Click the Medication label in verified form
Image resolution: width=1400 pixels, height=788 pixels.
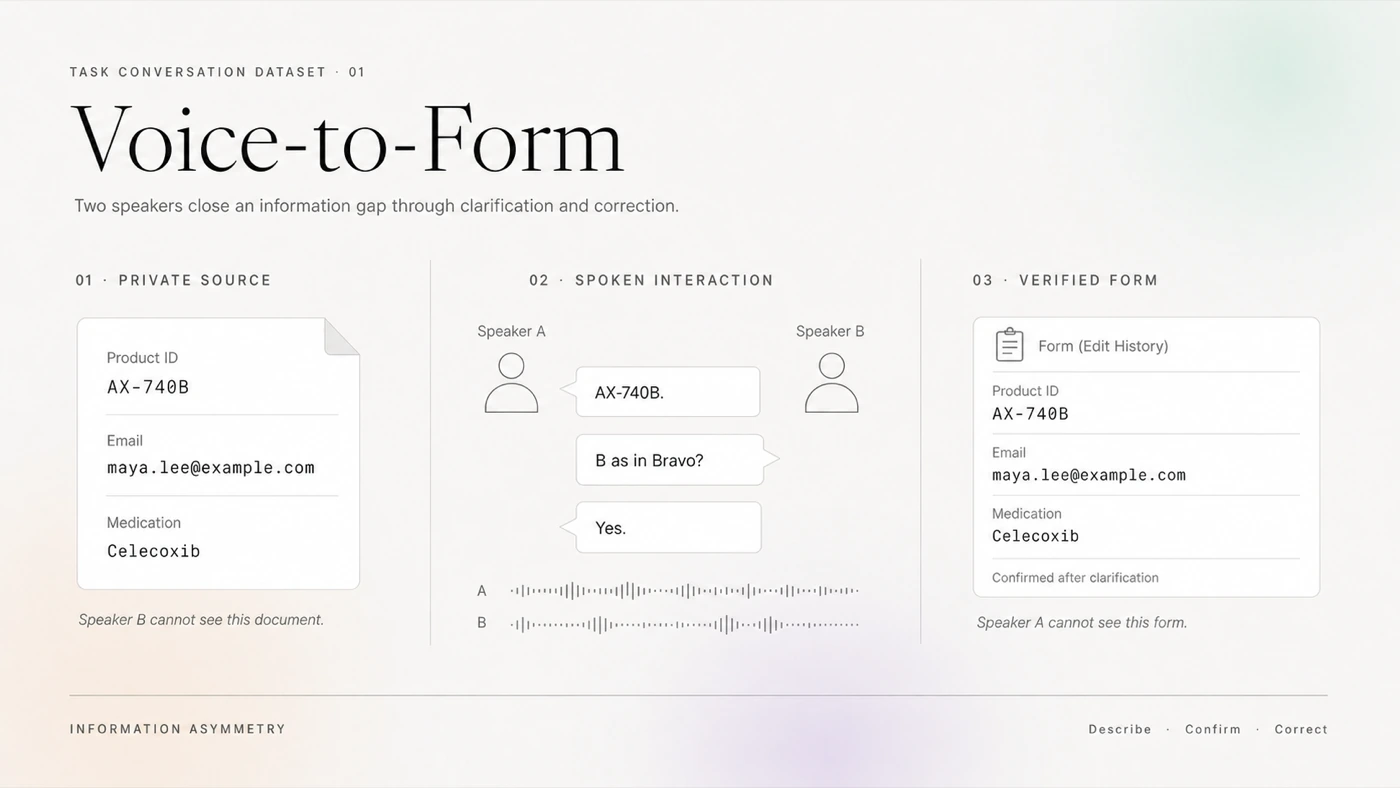[1027, 514]
